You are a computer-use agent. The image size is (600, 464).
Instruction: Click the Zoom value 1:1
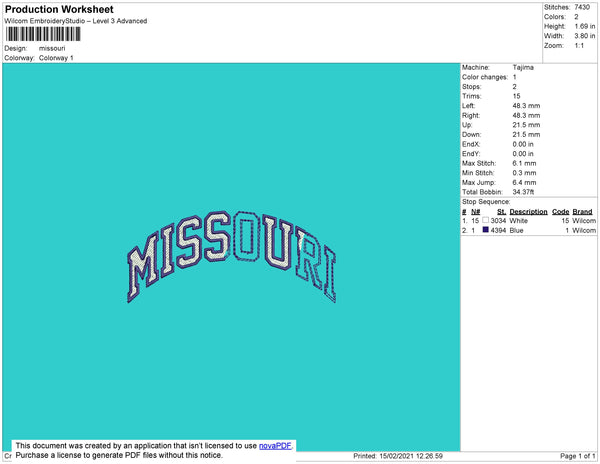pyautogui.click(x=579, y=46)
